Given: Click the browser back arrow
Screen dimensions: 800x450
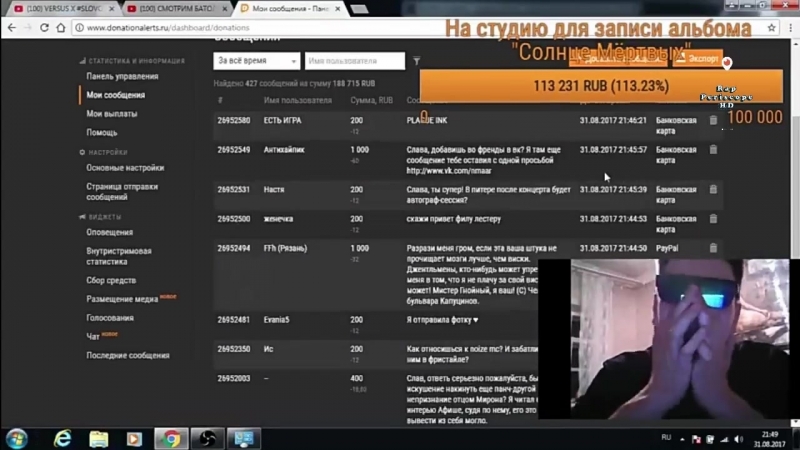Looking at the screenshot, I should point(12,28).
